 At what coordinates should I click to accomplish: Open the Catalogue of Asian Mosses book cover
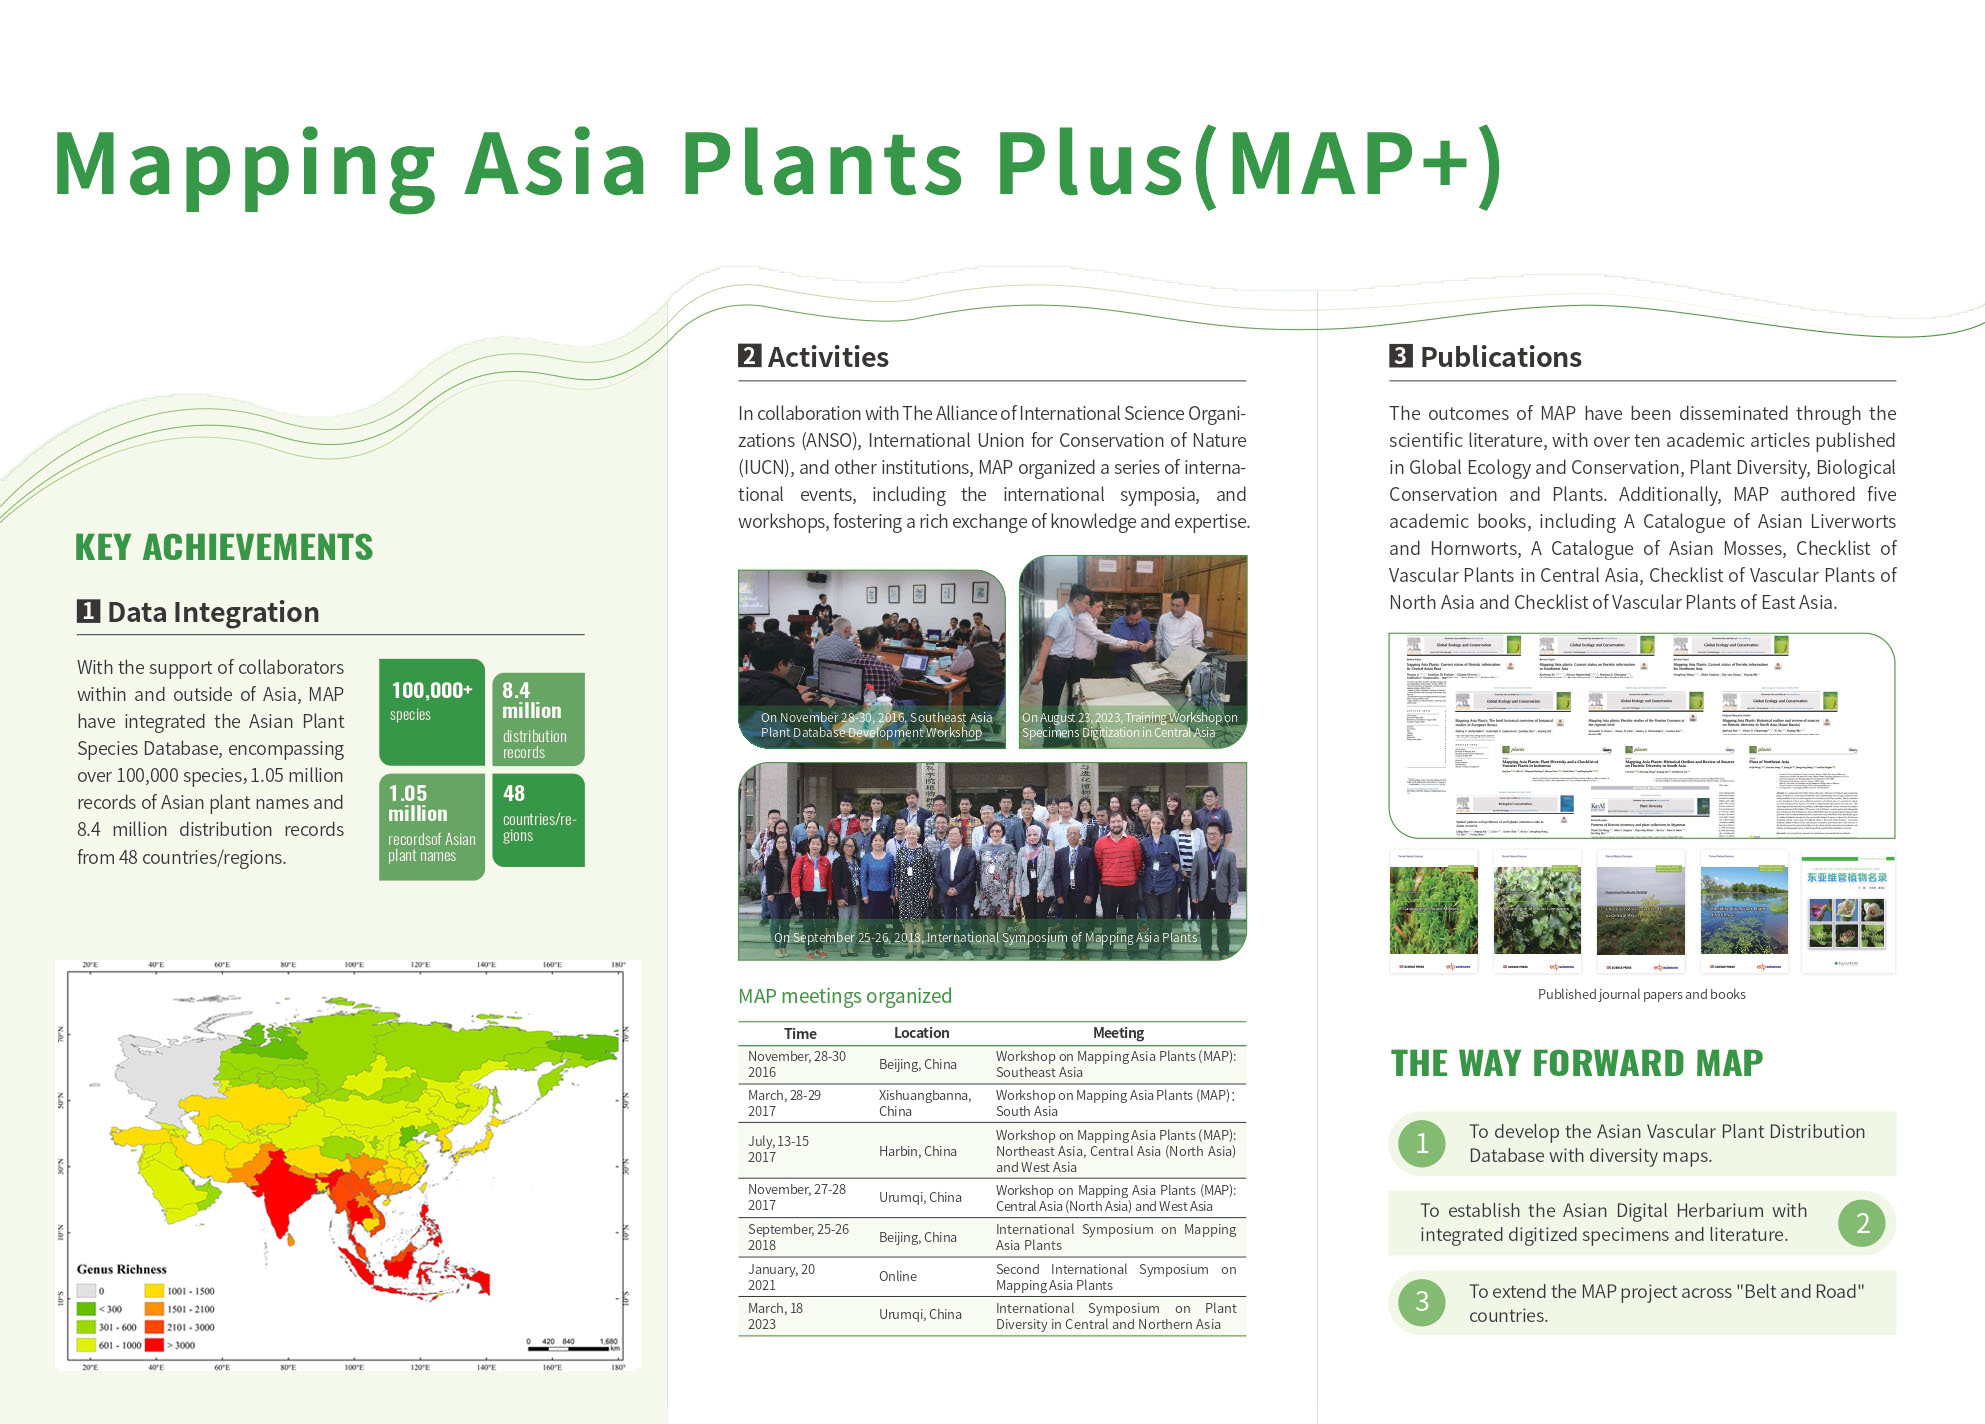click(1434, 910)
